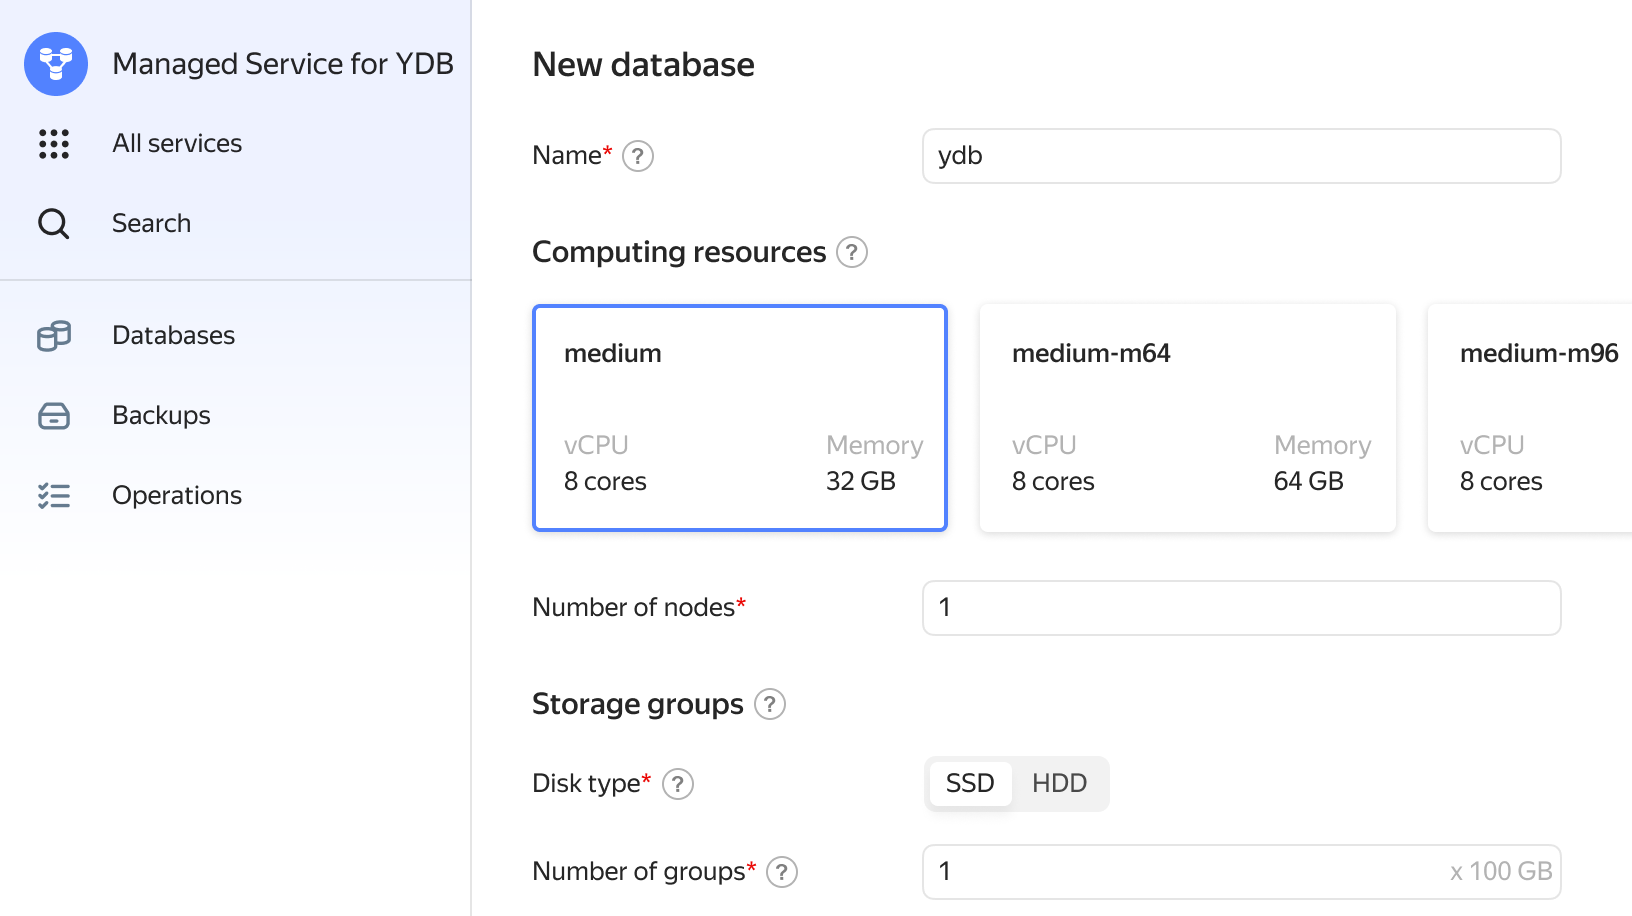
Task: Click the Operations checklist icon
Action: coord(54,496)
